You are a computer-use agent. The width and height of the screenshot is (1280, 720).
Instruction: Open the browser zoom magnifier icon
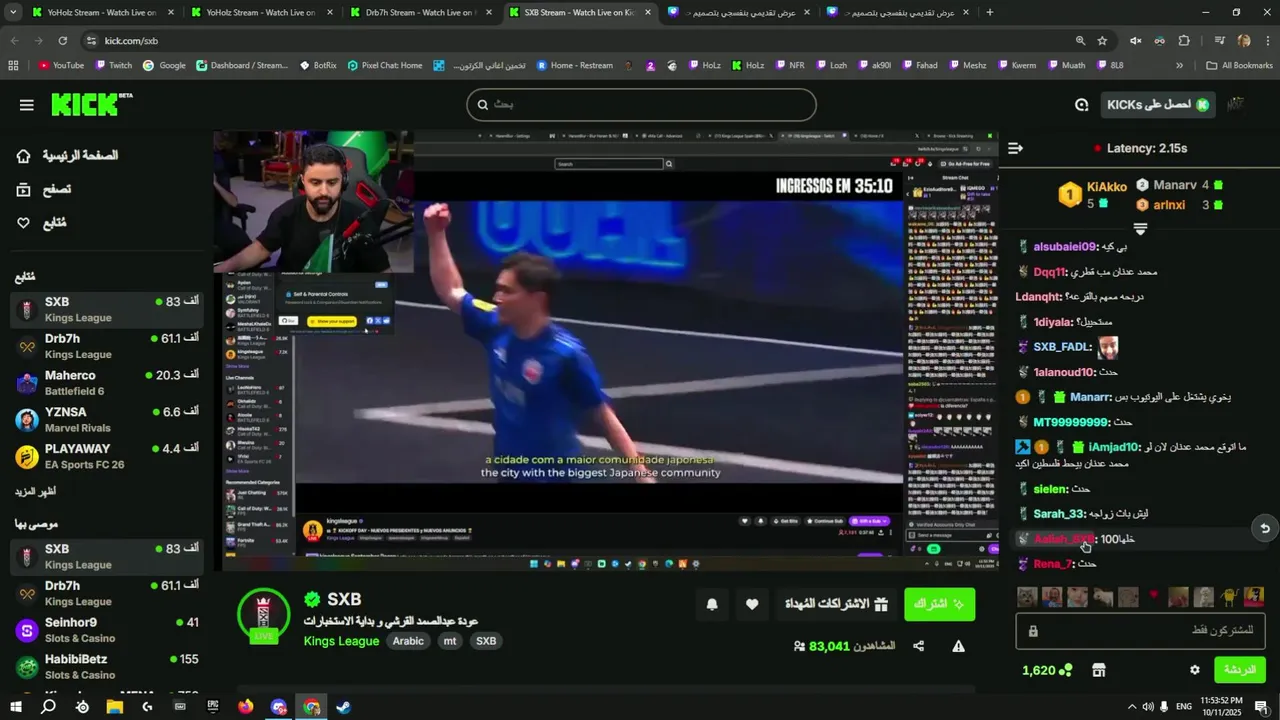pyautogui.click(x=1080, y=41)
